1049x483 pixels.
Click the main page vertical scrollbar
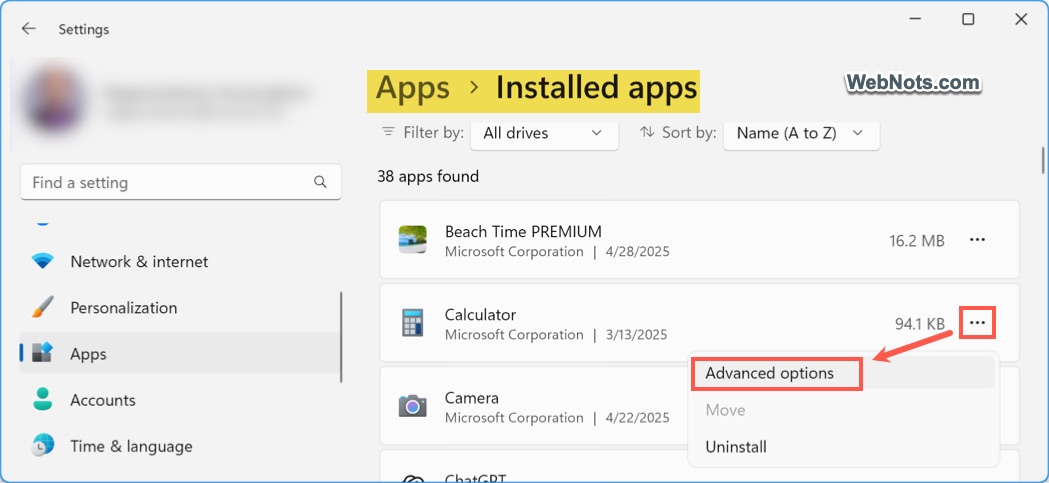click(x=1042, y=161)
